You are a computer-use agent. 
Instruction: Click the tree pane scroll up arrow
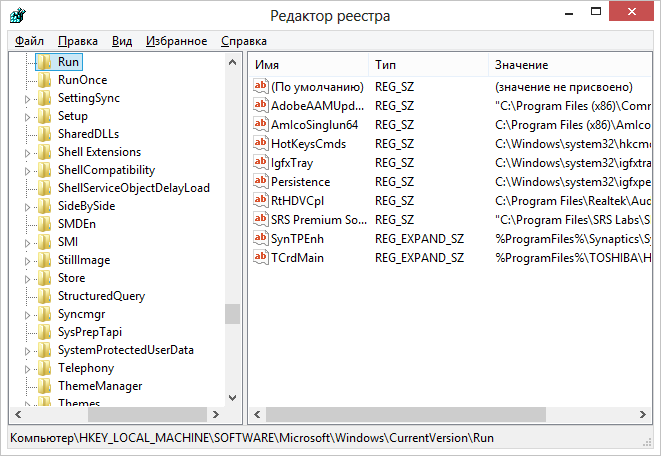(x=232, y=62)
